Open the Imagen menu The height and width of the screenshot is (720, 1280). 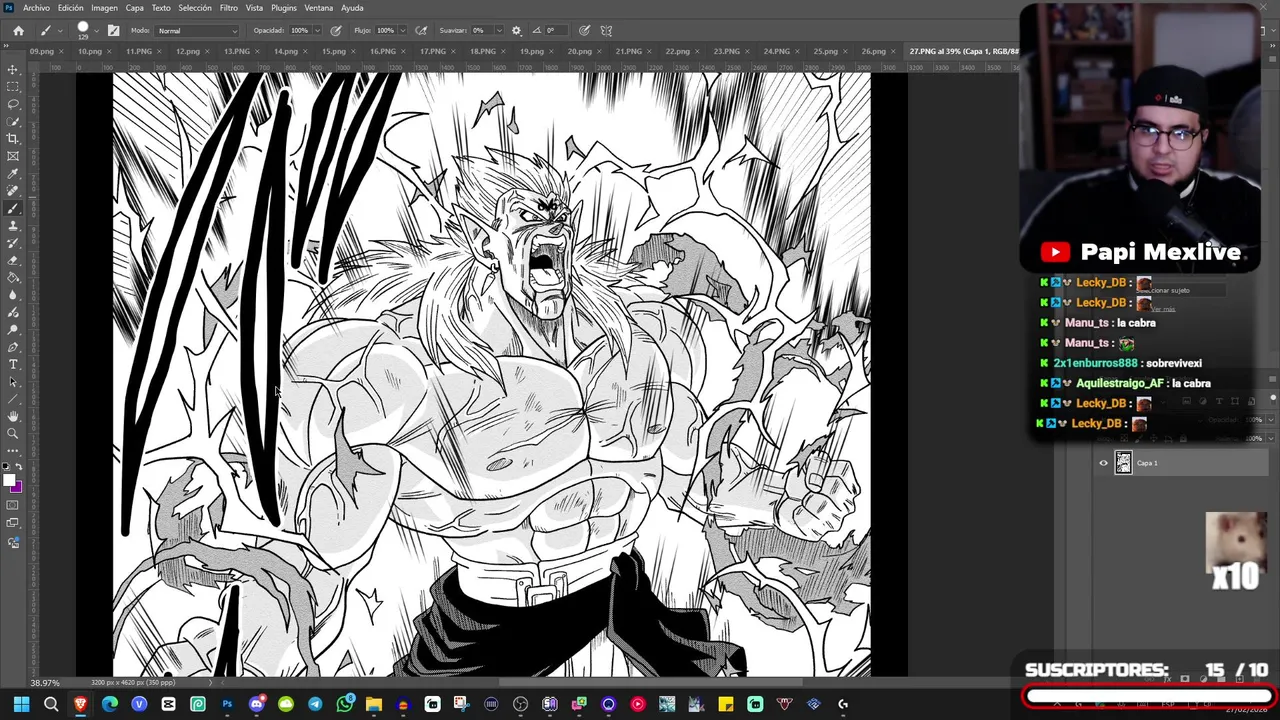pos(104,8)
